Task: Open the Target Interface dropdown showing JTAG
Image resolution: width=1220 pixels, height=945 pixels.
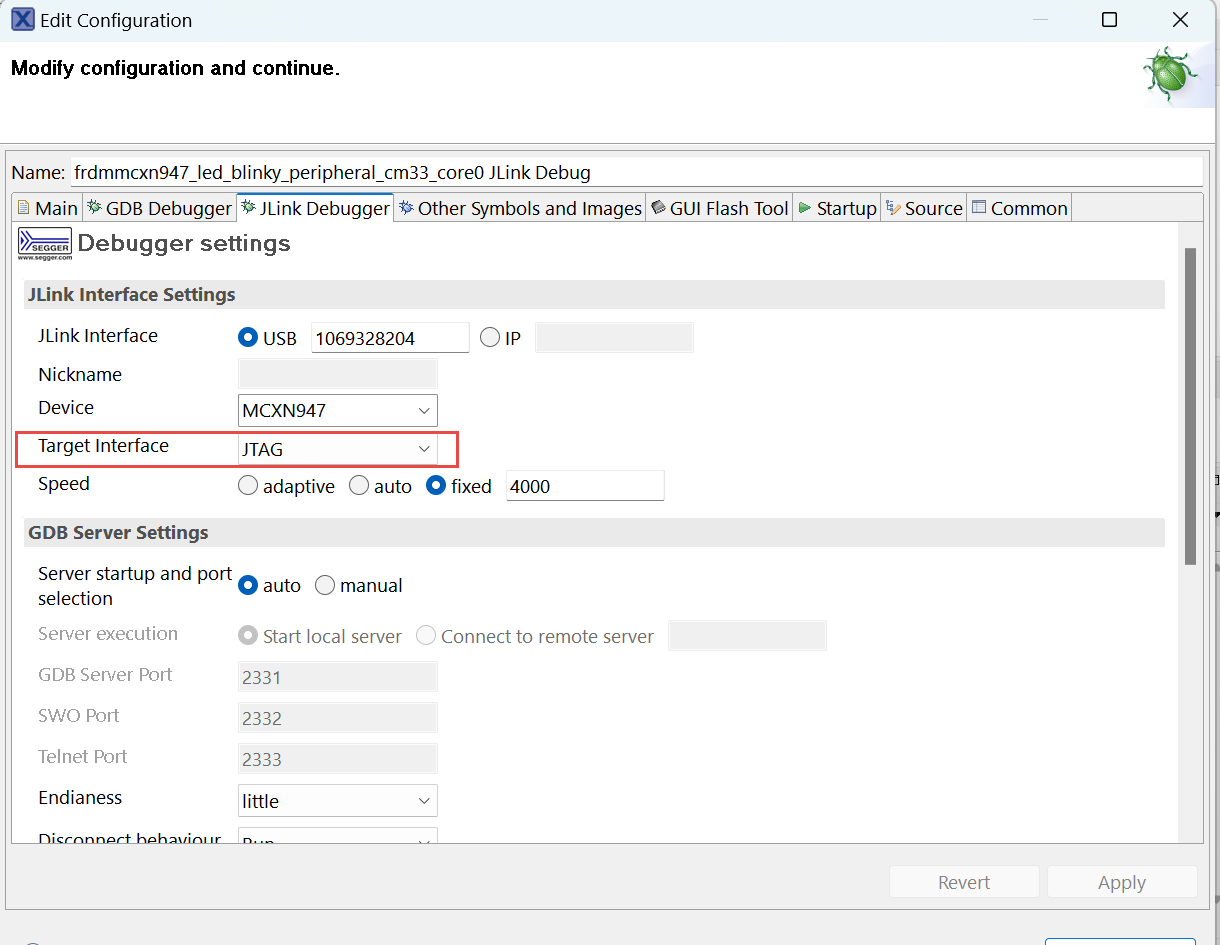Action: pyautogui.click(x=338, y=449)
